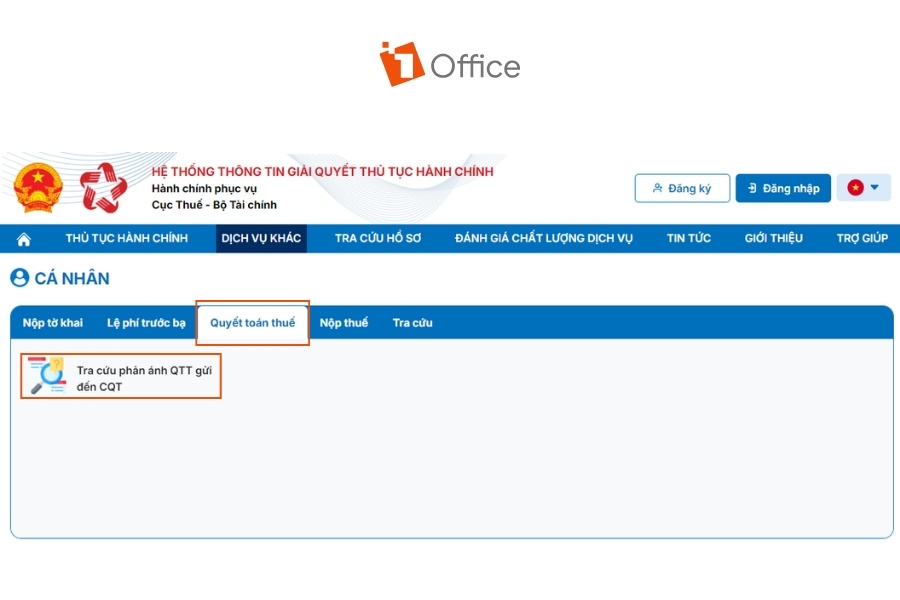
Task: Expand the language dropdown arrow
Action: point(874,187)
